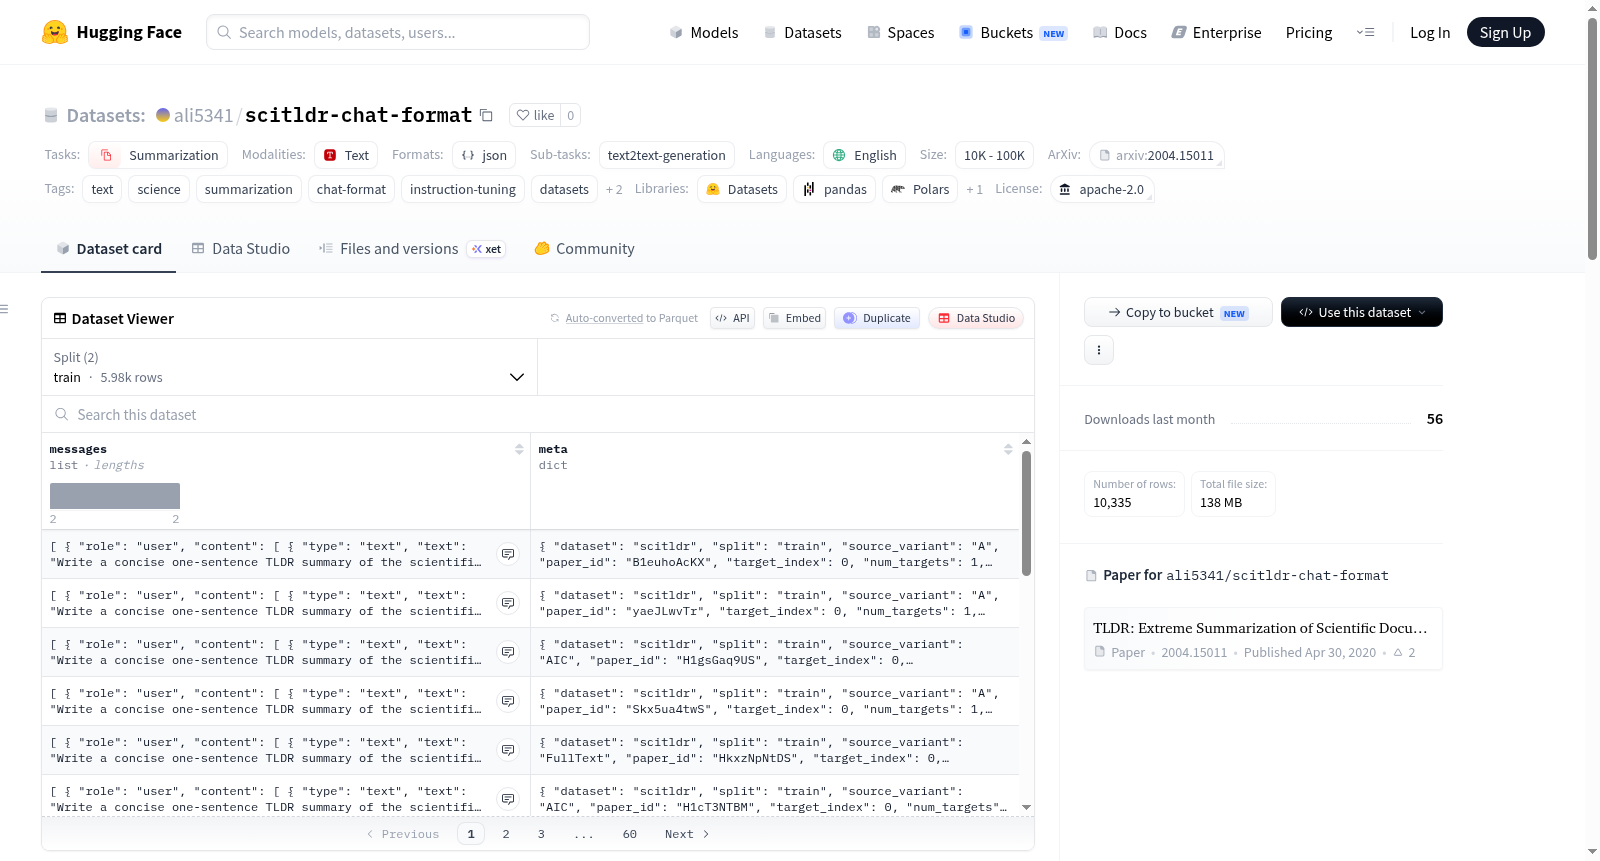The width and height of the screenshot is (1600, 861).
Task: Expand chat view for second messages row
Action: point(508,603)
